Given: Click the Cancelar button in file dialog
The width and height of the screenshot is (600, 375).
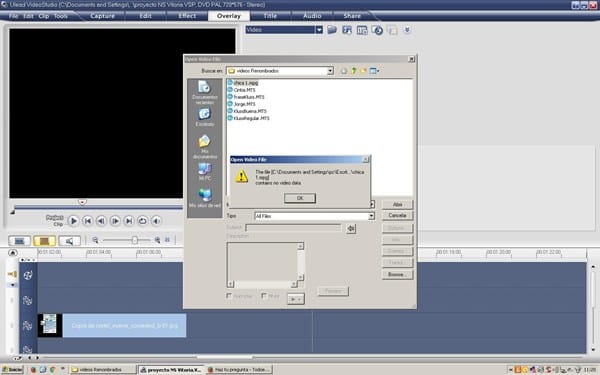Looking at the screenshot, I should pyautogui.click(x=397, y=215).
